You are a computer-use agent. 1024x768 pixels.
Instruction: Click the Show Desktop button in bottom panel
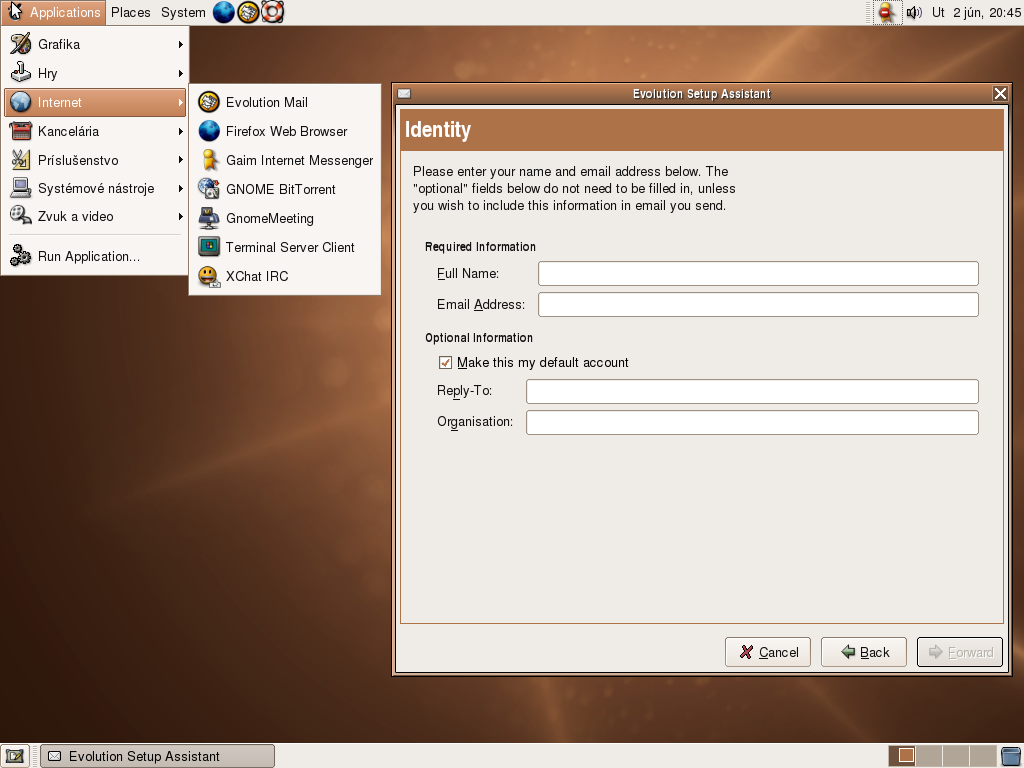point(14,756)
